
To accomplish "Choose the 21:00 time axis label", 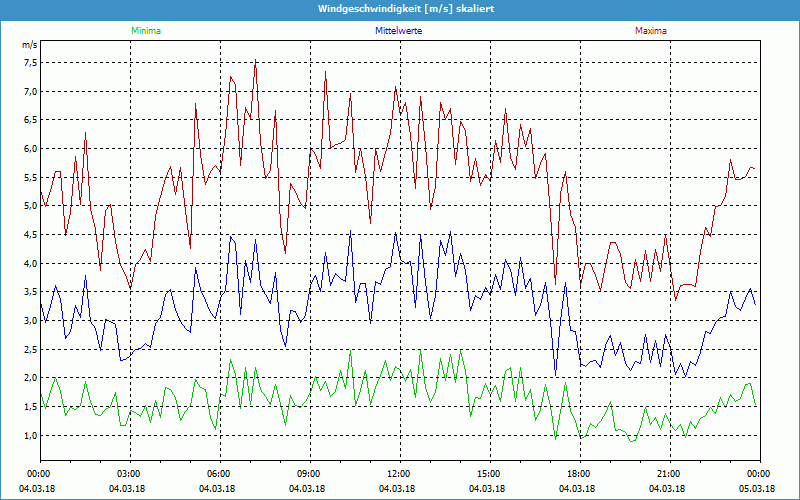I will pos(669,474).
